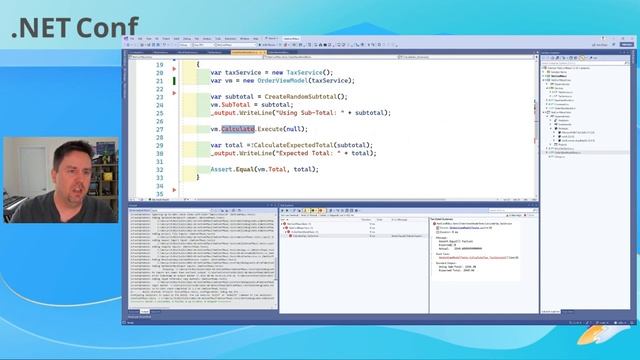Open the Edit menu

point(140,39)
